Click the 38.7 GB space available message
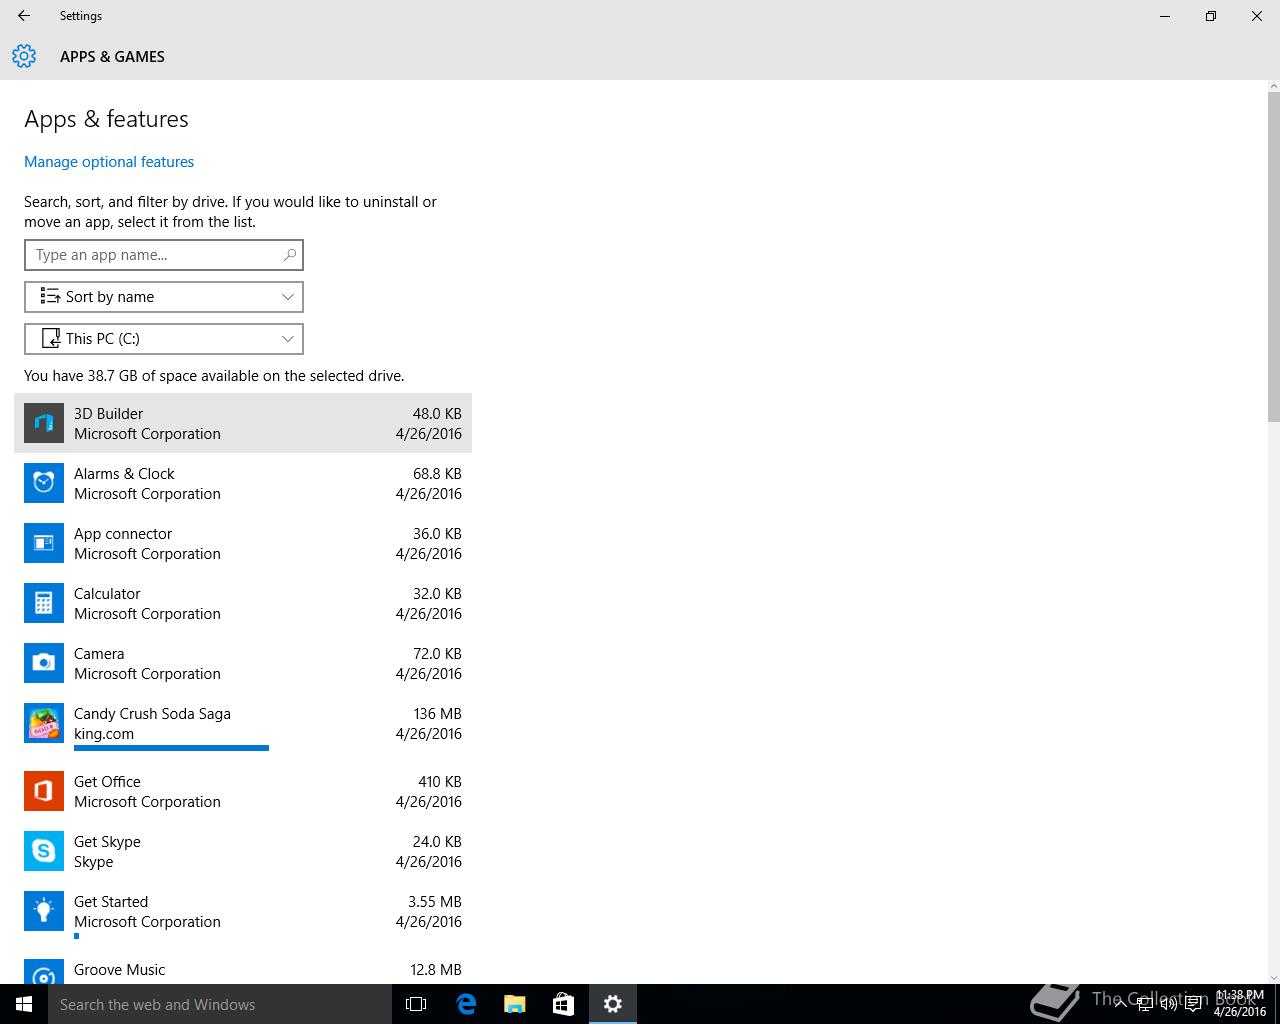 214,376
